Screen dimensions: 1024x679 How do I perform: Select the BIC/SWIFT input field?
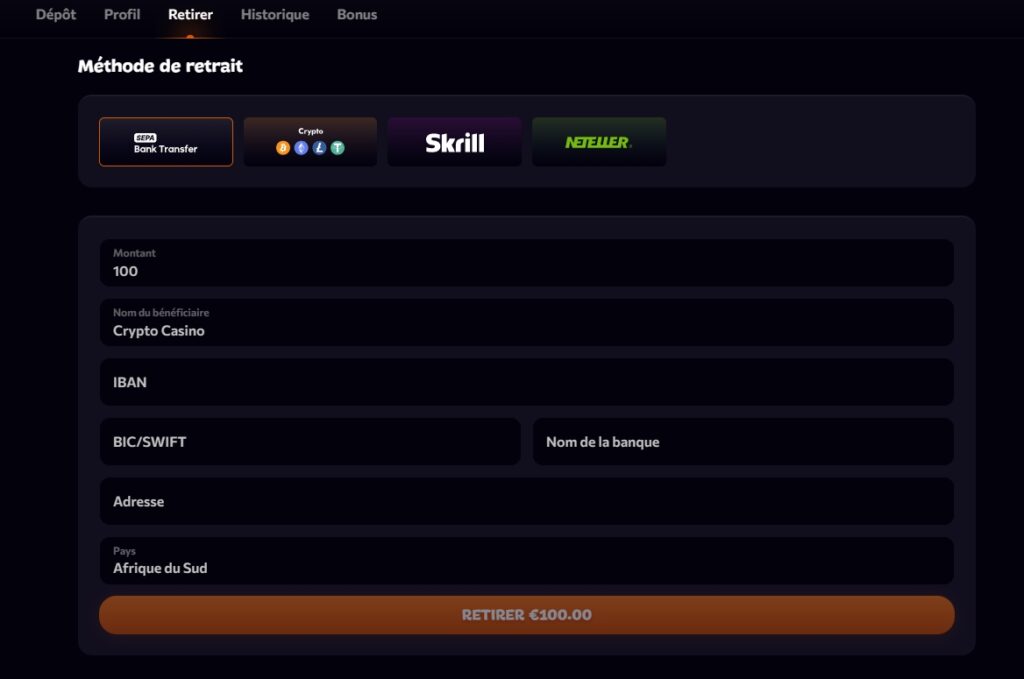(310, 442)
